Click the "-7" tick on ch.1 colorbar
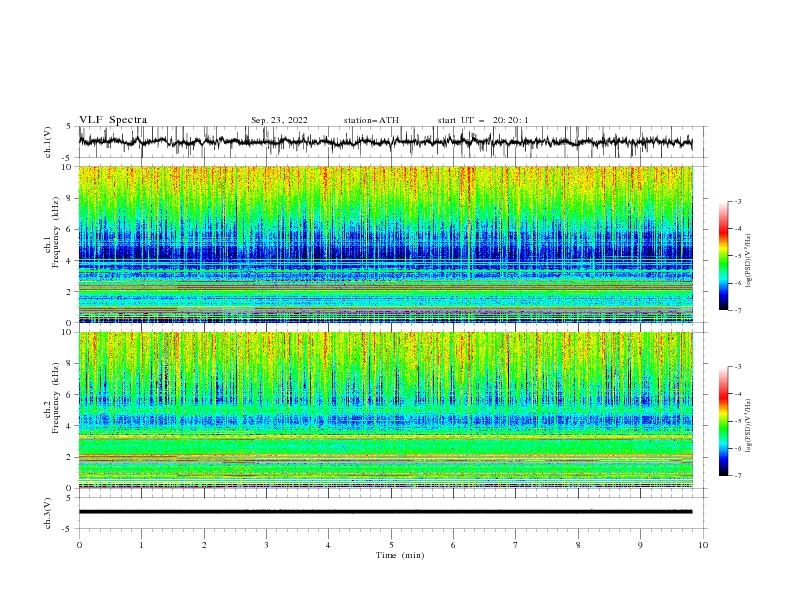The width and height of the screenshot is (792, 612). tap(737, 310)
